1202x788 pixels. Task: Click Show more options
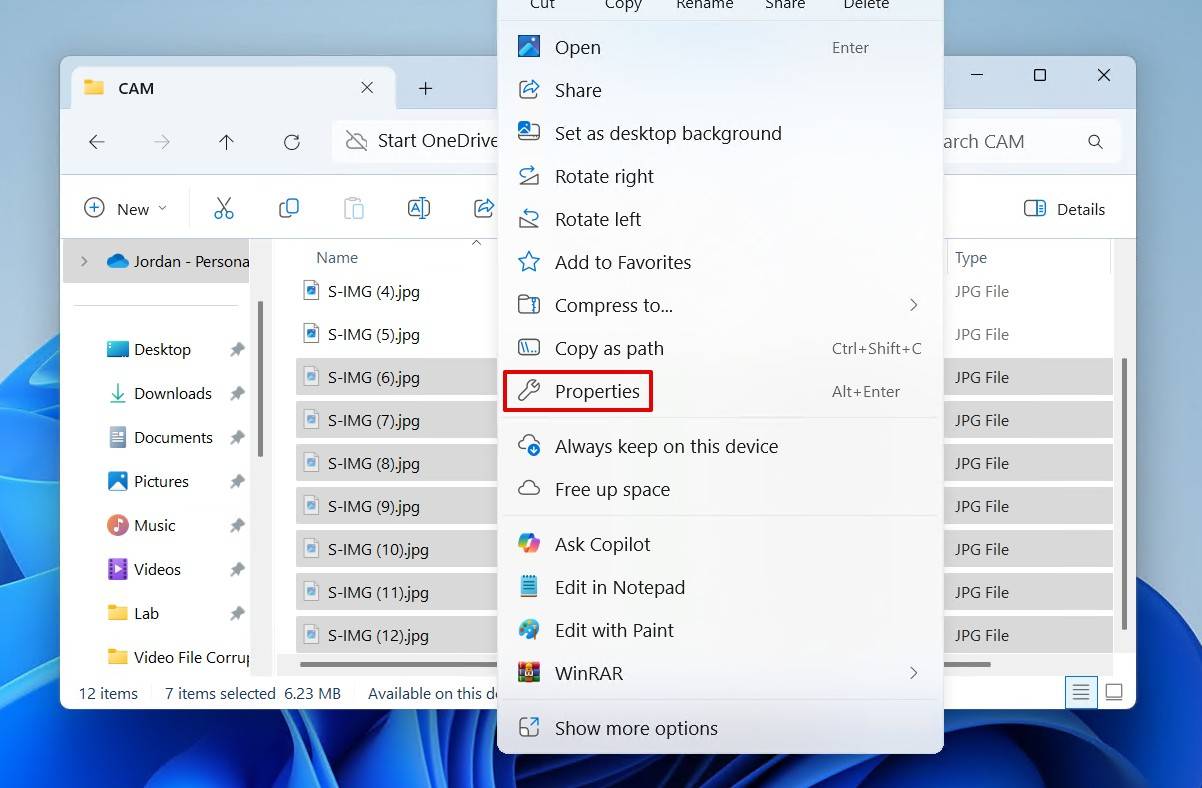coord(636,728)
